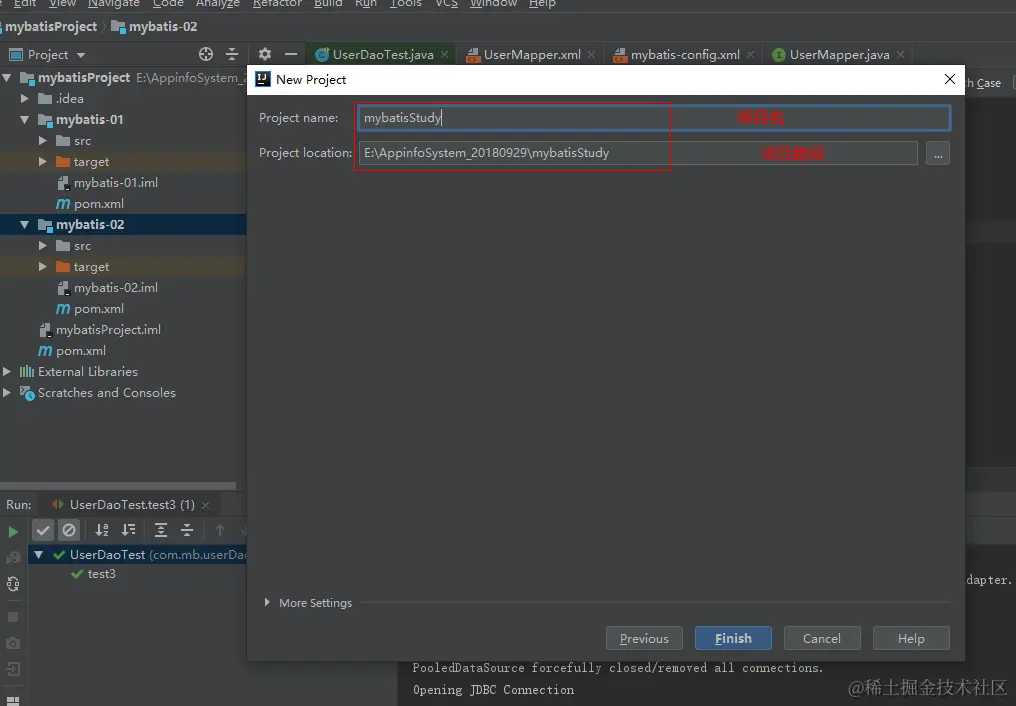Click the exit icon in Run sidebar
The image size is (1016, 706).
[13, 669]
